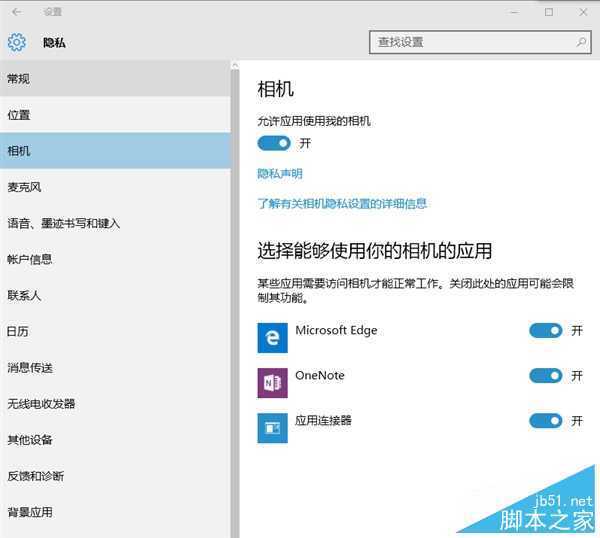Open 消息传送 settings

[115, 368]
